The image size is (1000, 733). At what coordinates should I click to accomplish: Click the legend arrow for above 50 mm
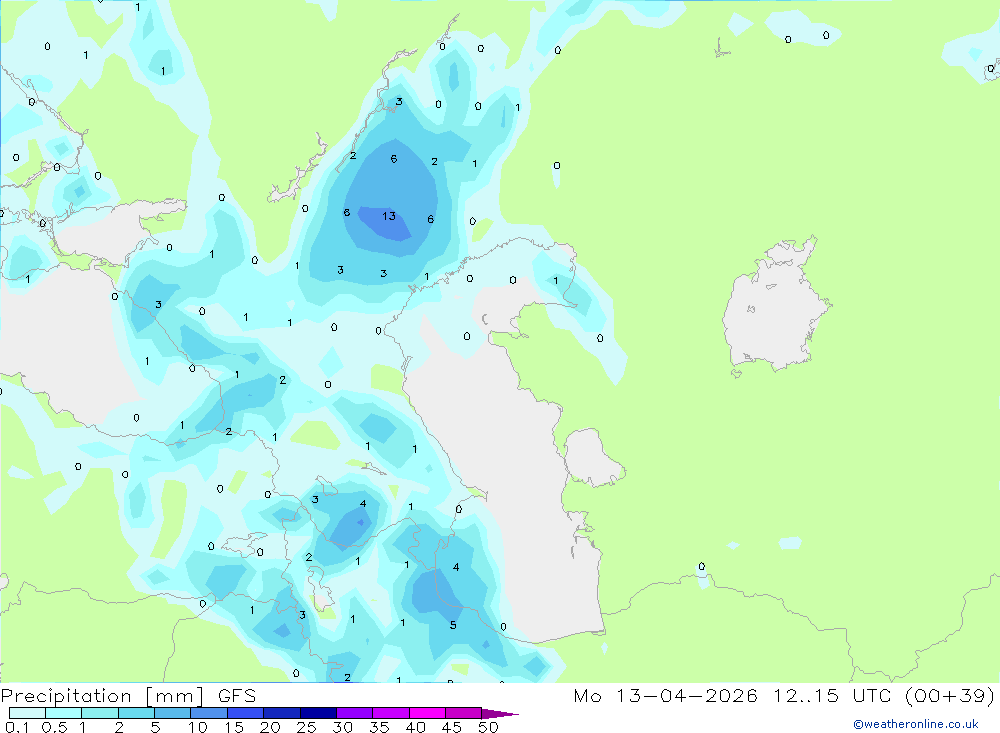499,714
